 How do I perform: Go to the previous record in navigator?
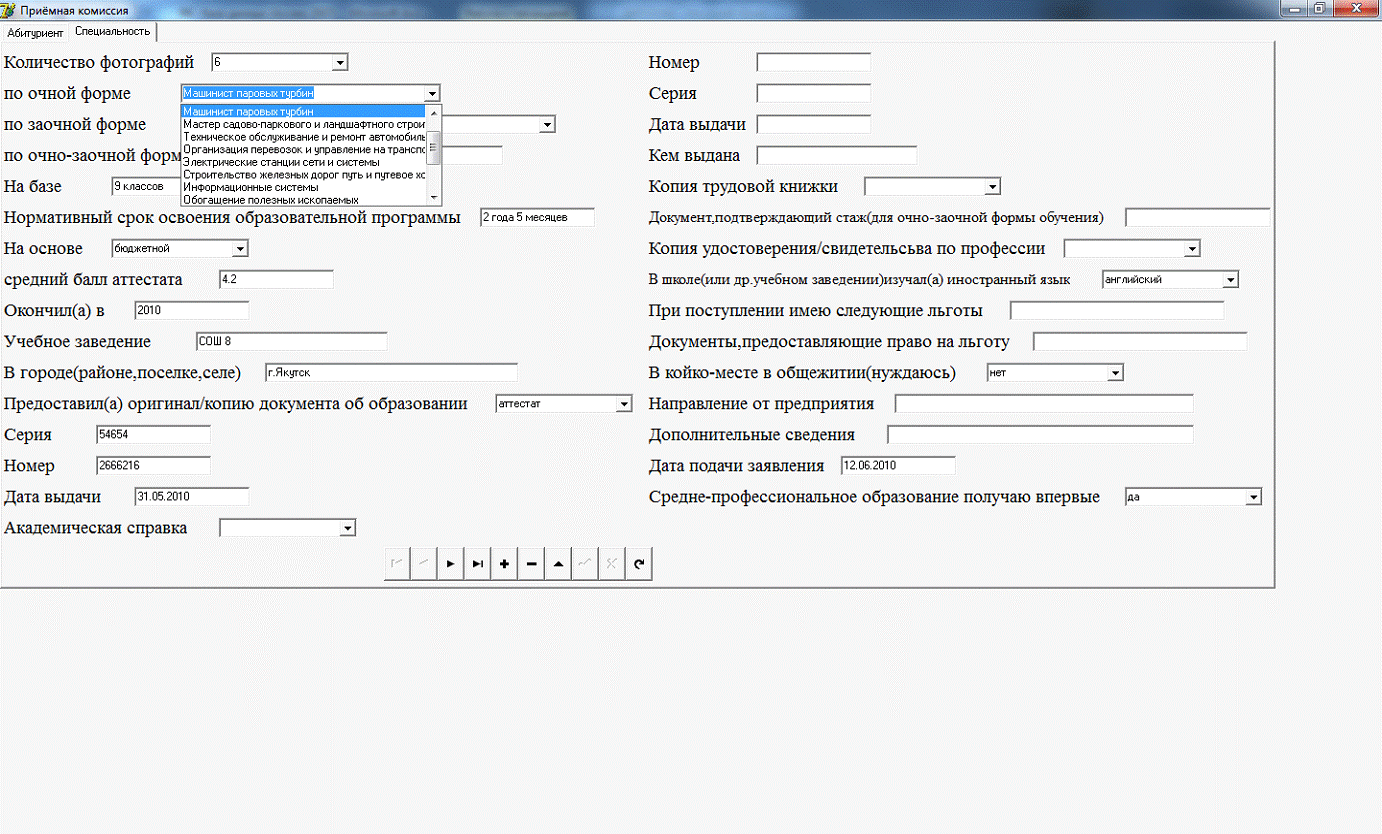click(x=424, y=564)
